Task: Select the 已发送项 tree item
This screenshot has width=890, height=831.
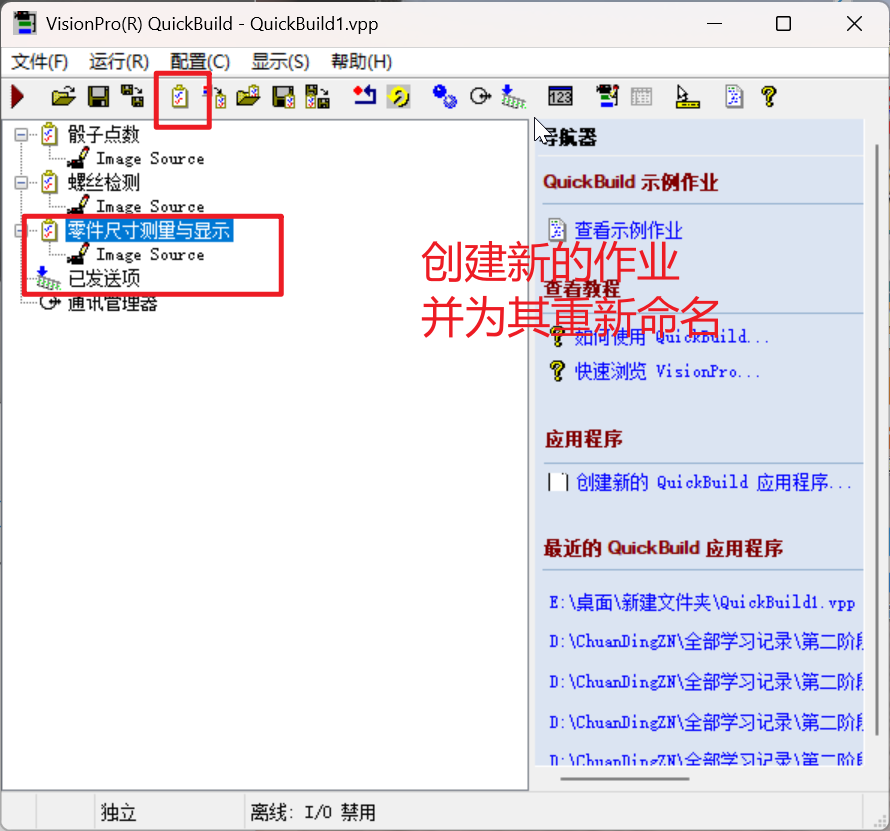Action: [x=104, y=278]
